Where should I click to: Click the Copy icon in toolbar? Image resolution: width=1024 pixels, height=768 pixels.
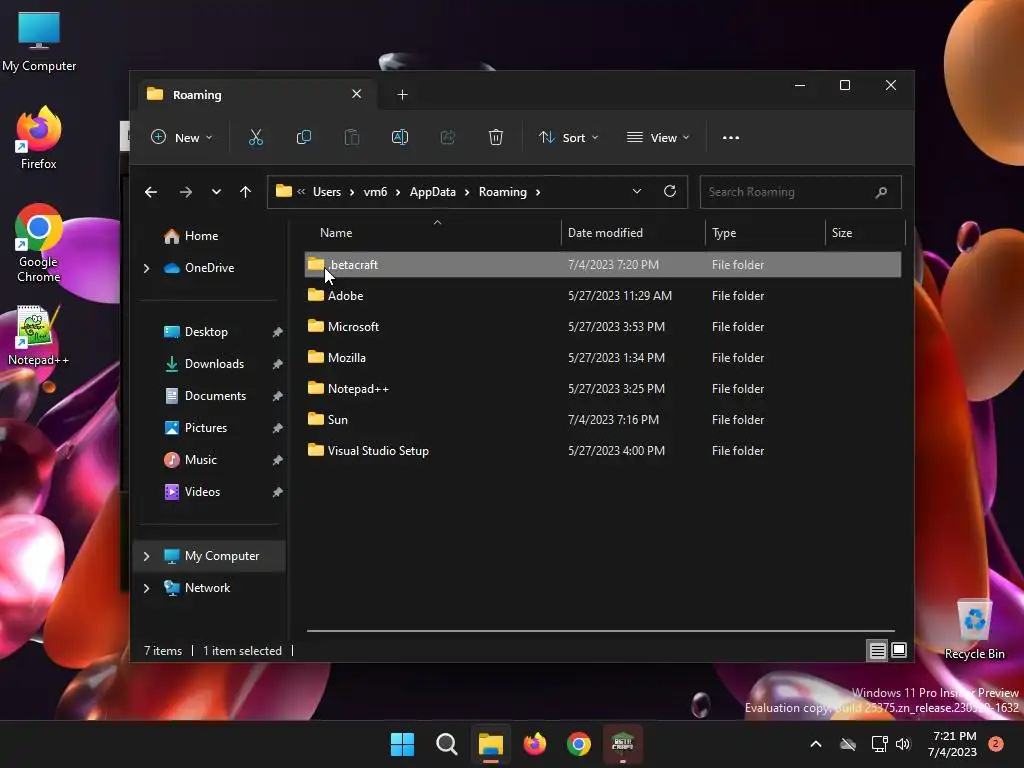[304, 137]
